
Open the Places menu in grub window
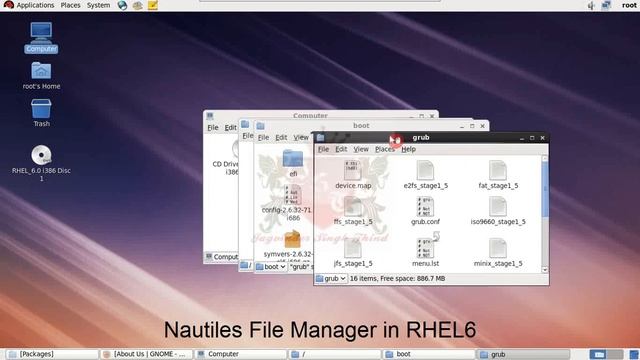tap(385, 149)
